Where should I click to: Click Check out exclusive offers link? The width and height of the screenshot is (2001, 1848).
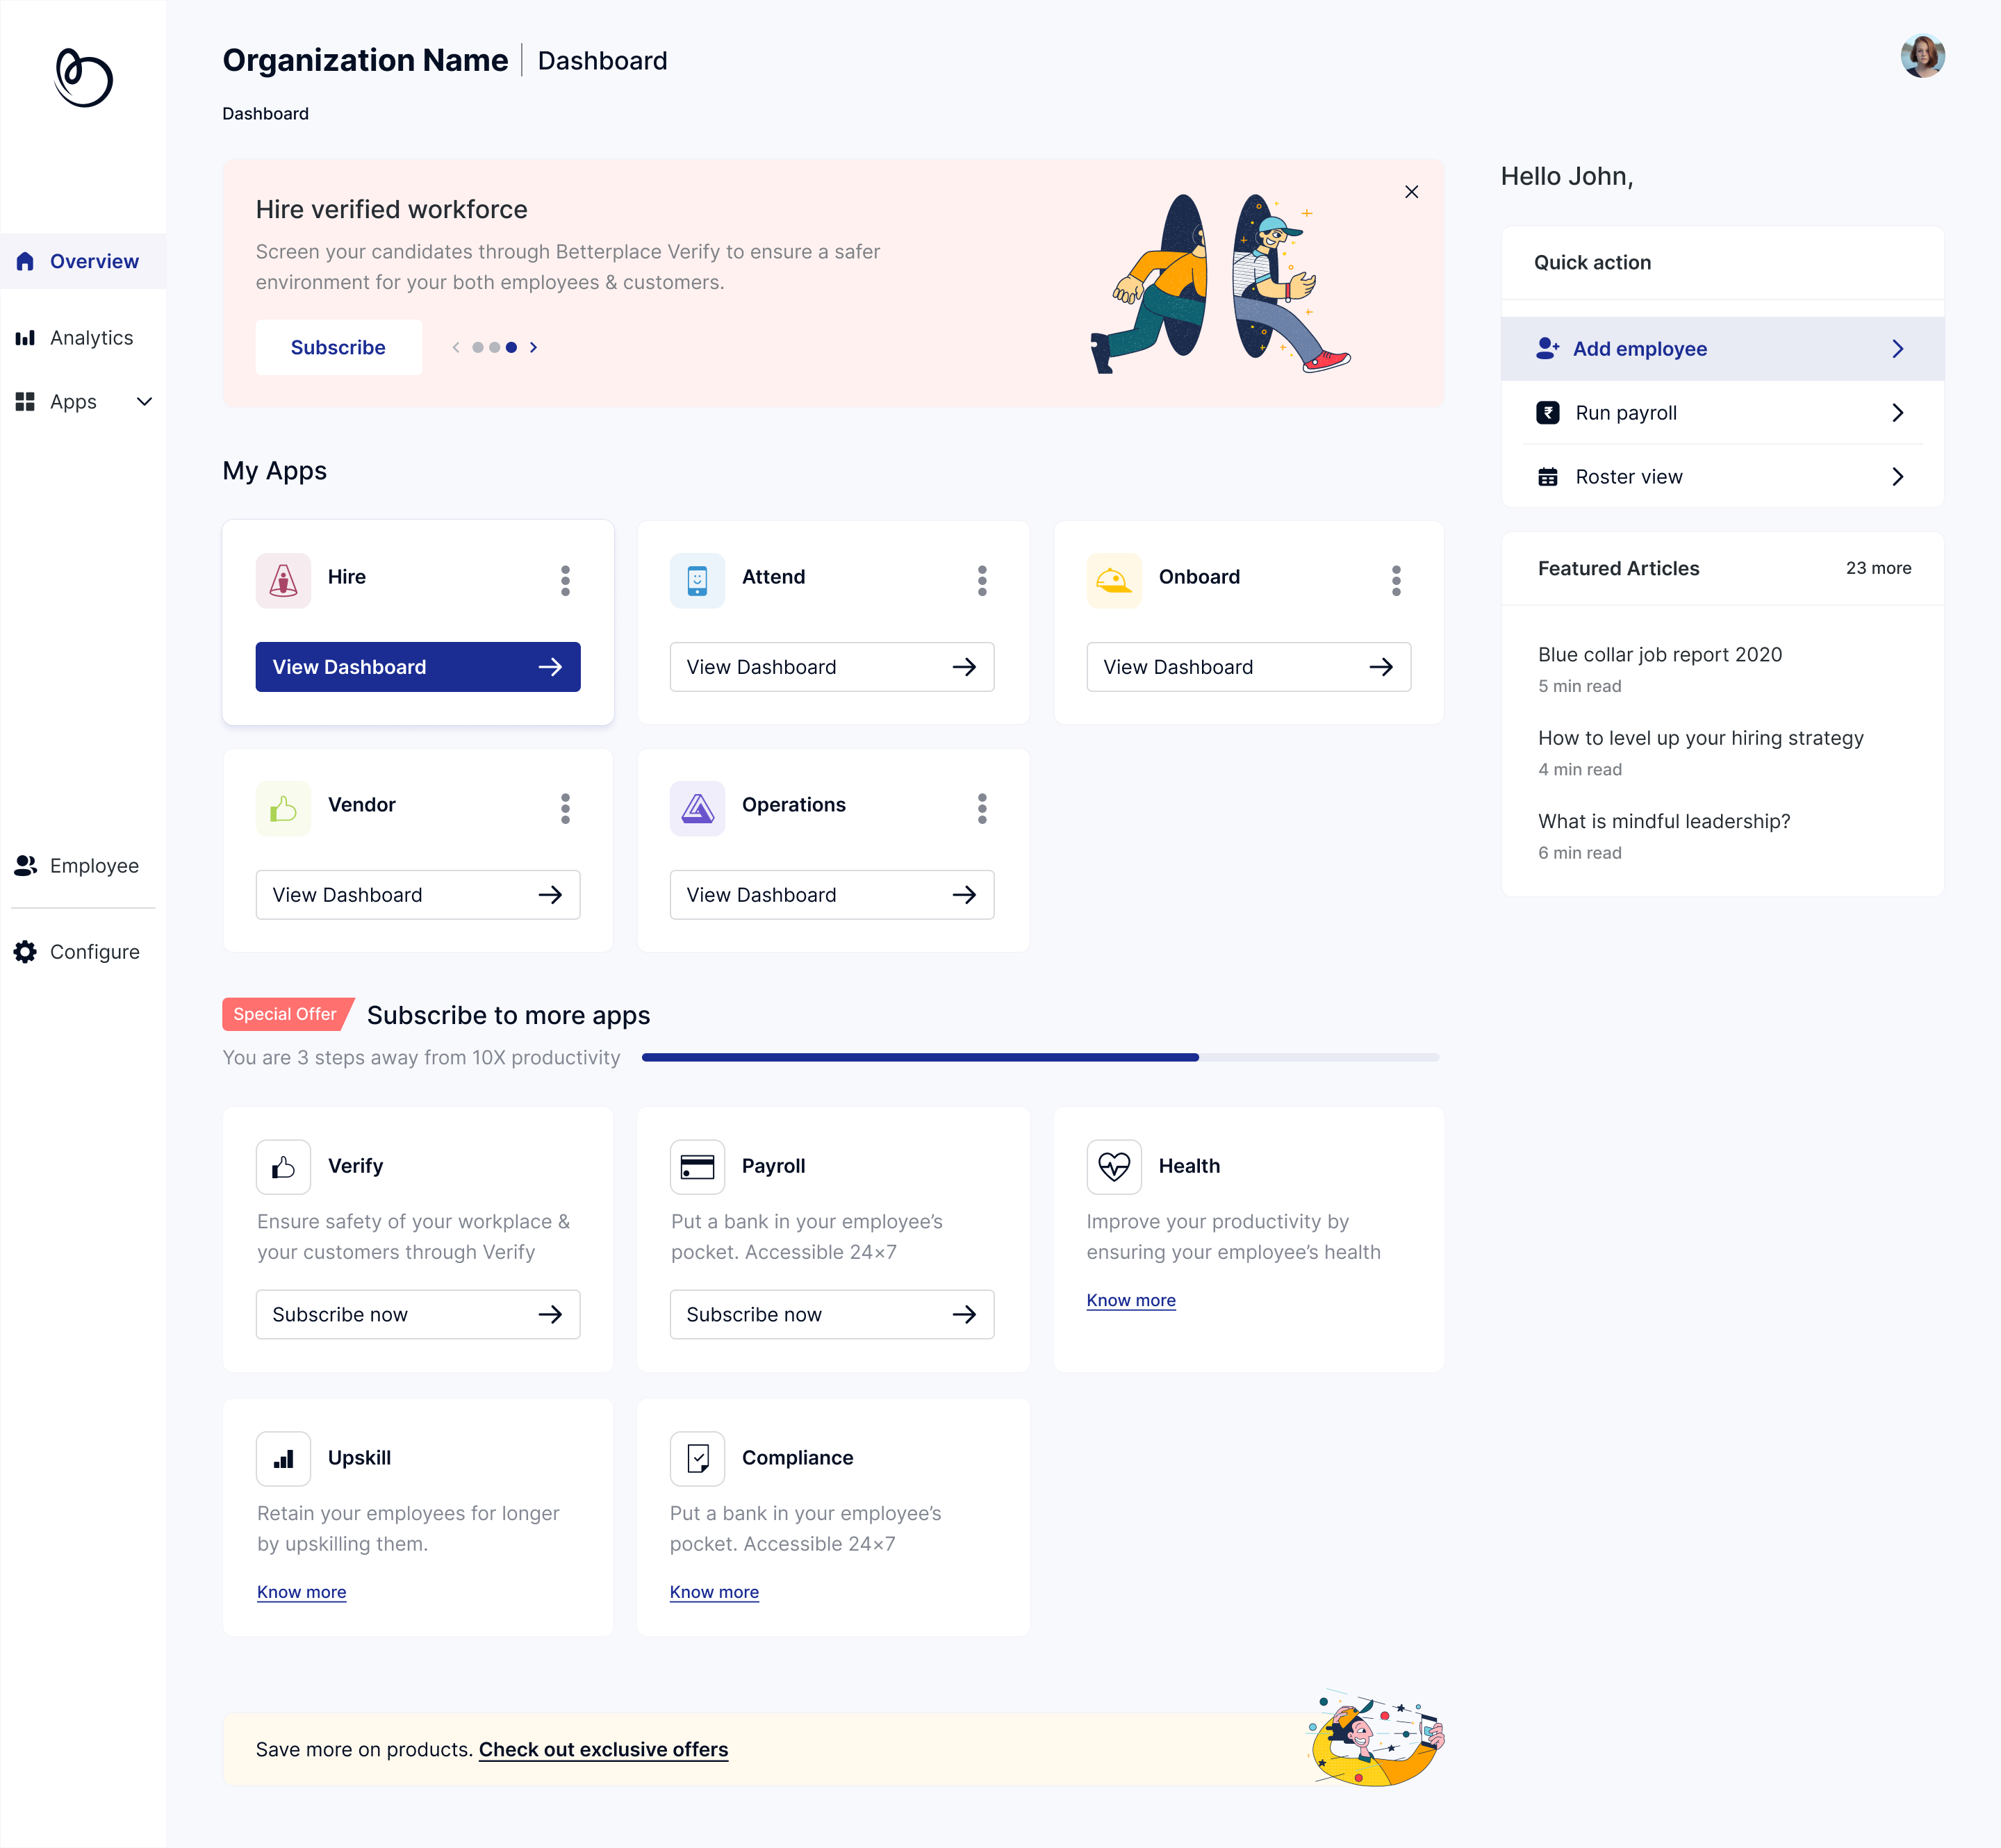tap(603, 1749)
